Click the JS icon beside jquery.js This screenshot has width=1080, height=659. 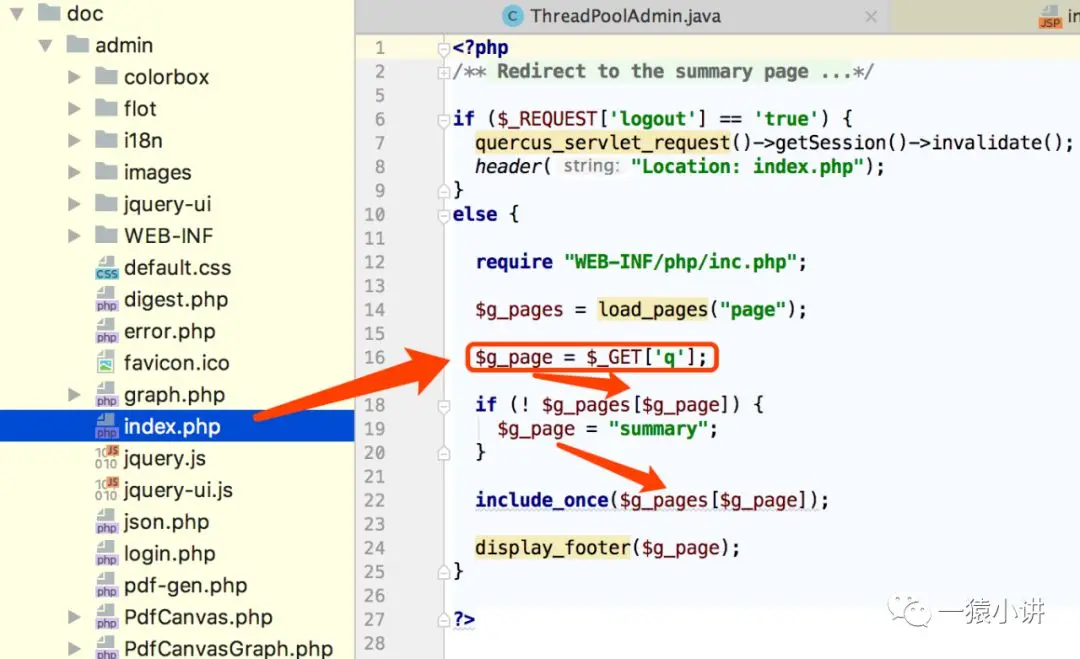[x=107, y=458]
